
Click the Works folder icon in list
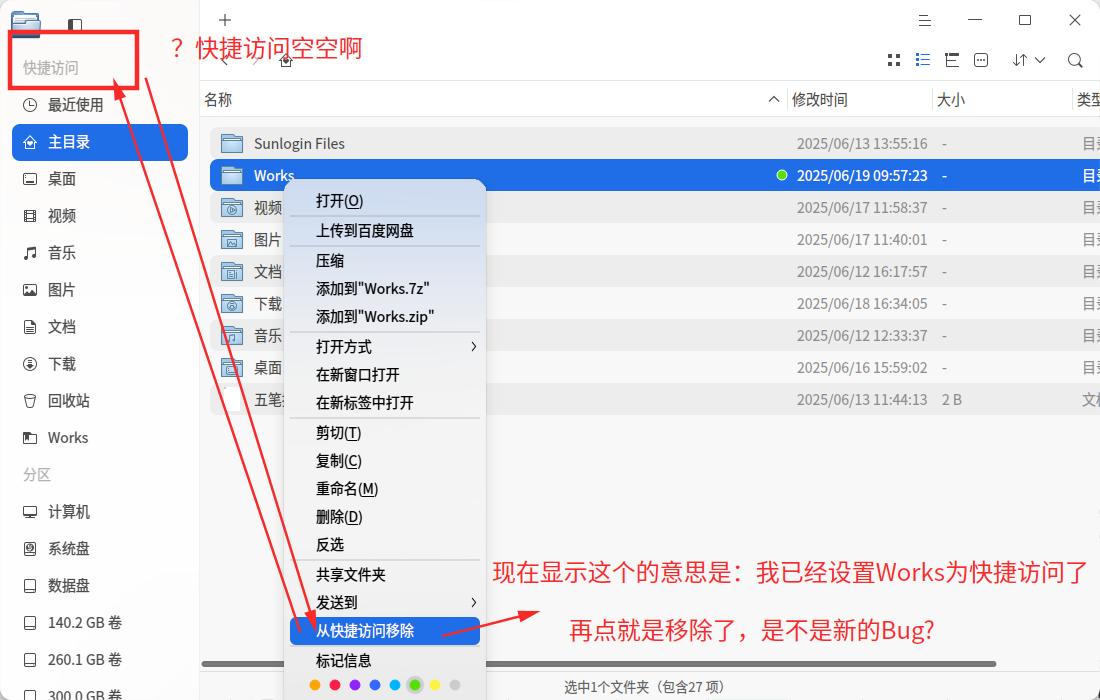click(232, 175)
